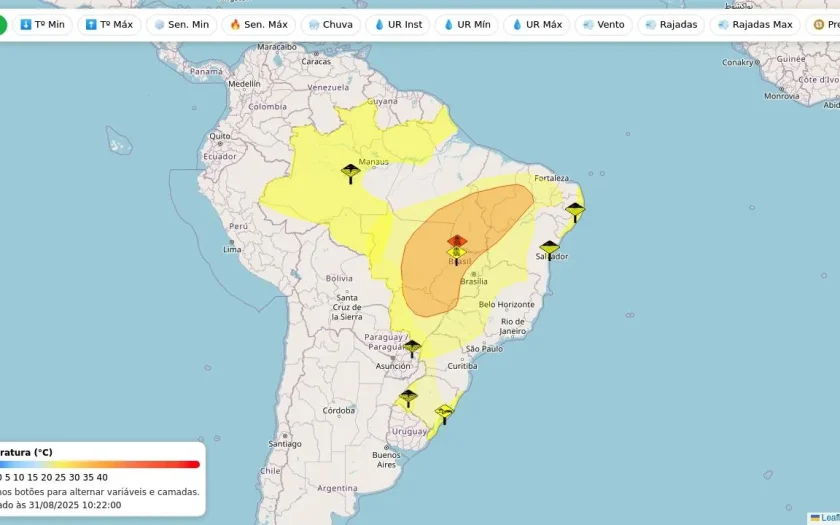840x525 pixels.
Task: Click the alert marker near Paraguay label
Action: click(412, 348)
